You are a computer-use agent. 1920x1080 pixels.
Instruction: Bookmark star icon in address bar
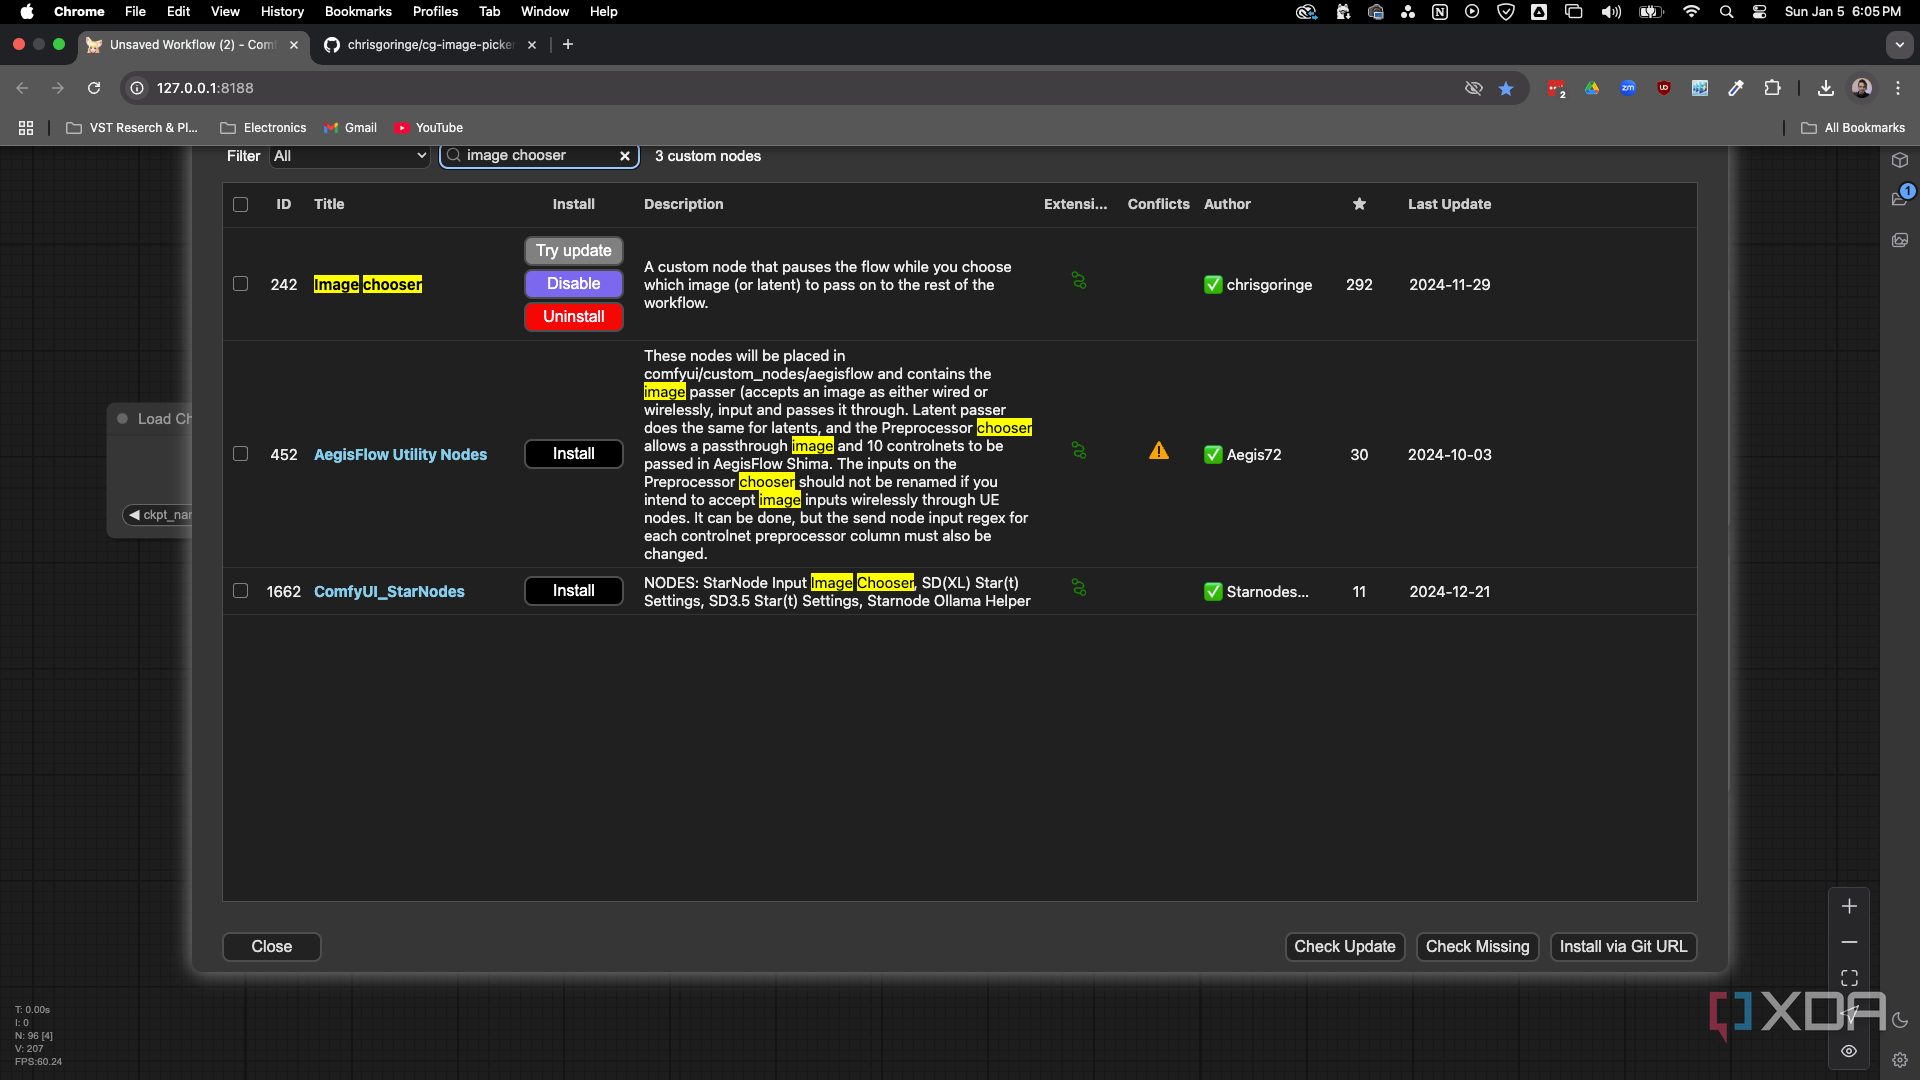point(1505,88)
